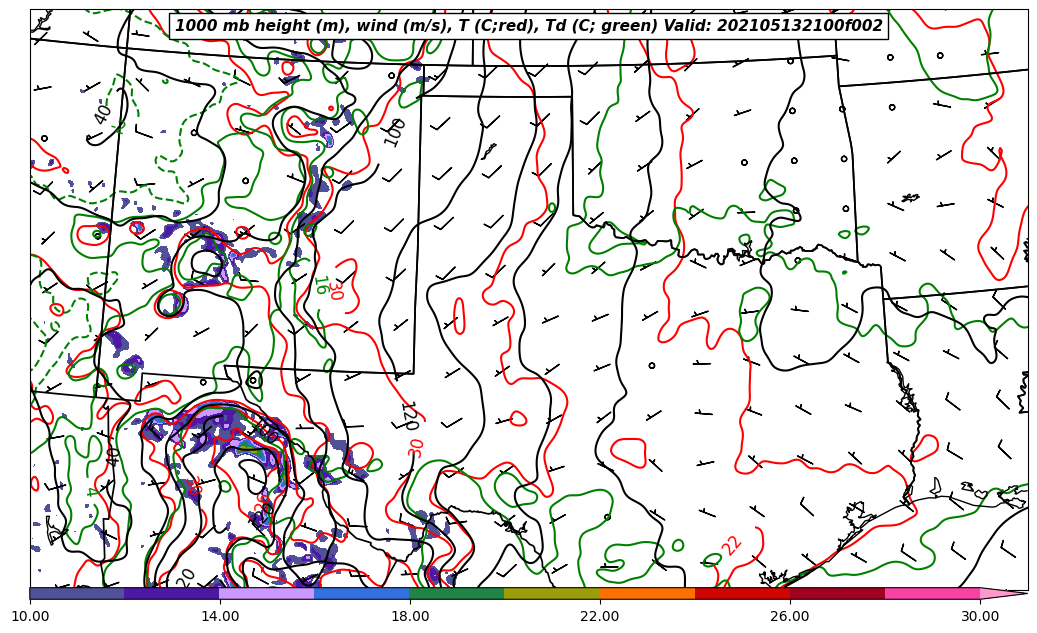Select the medium blue colorbar segment

(362, 593)
